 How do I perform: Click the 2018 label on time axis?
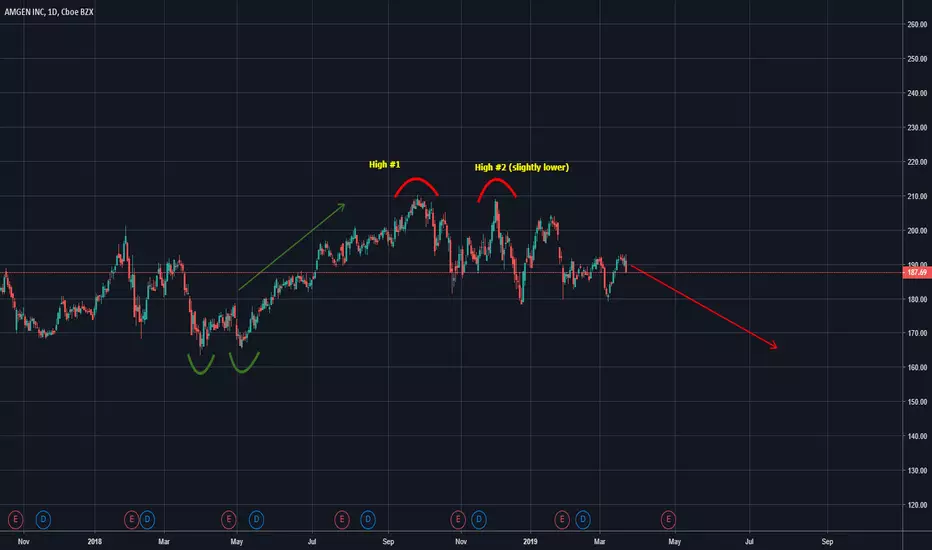click(x=95, y=542)
